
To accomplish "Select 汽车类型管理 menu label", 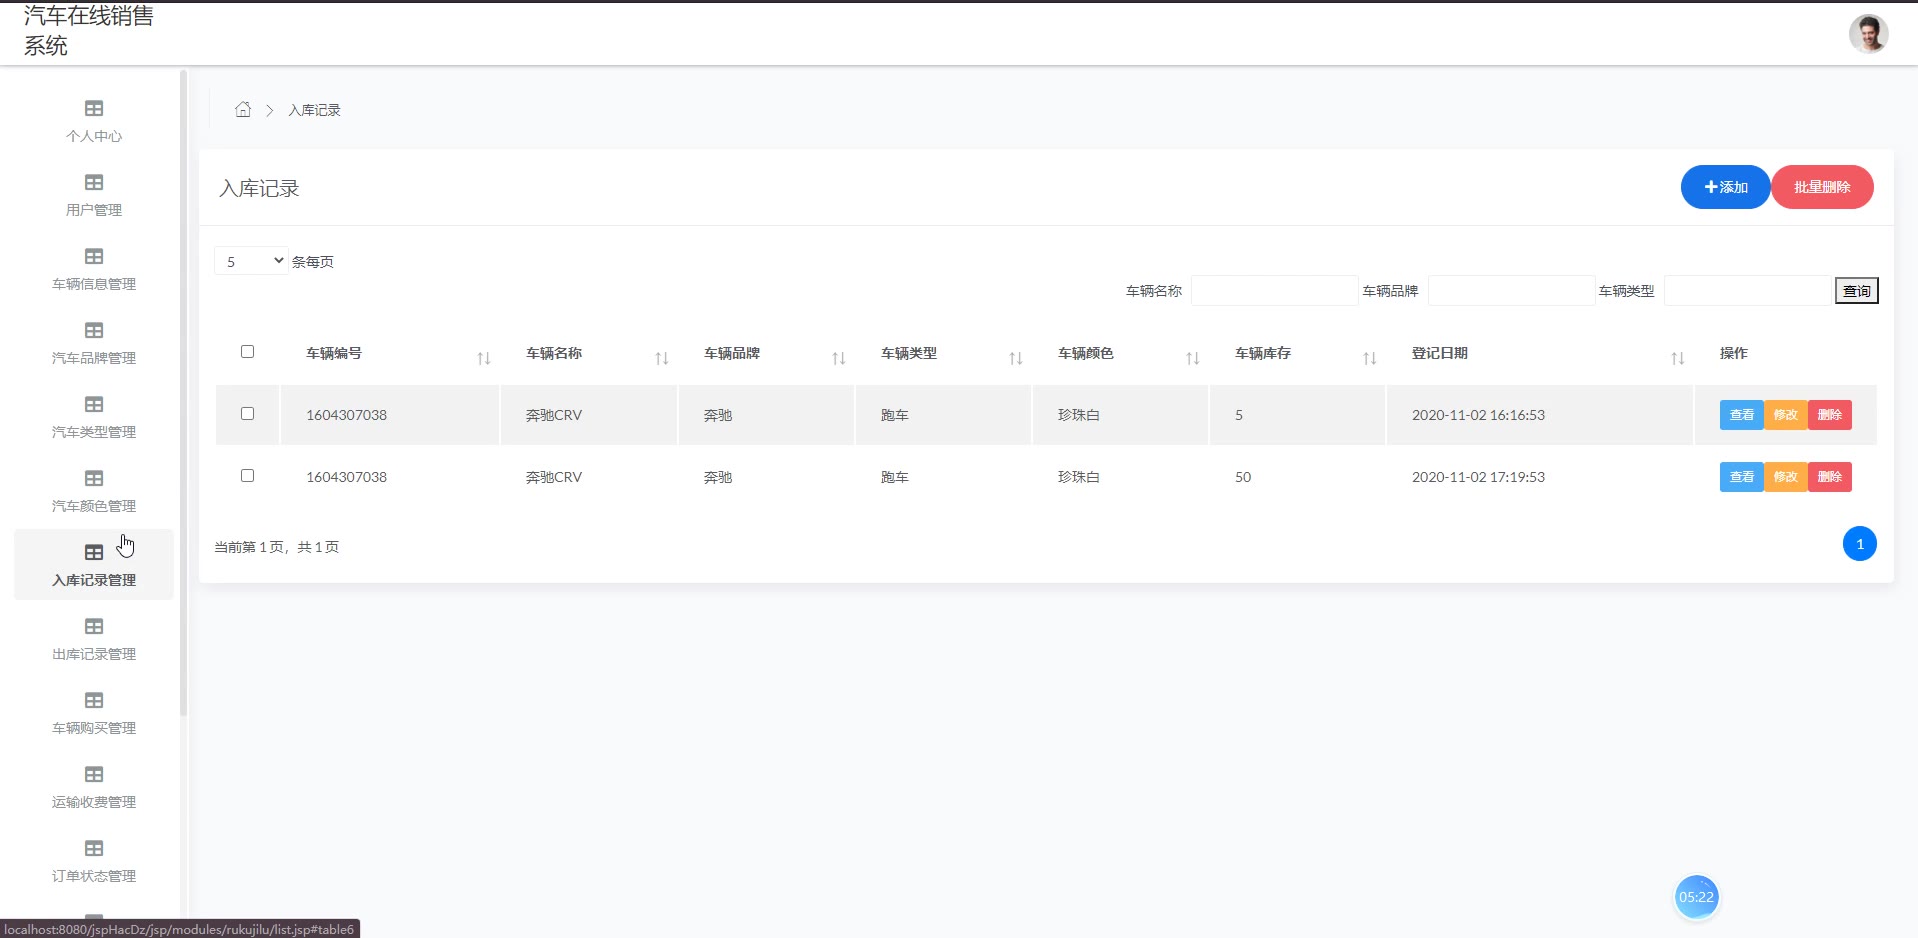I will pyautogui.click(x=94, y=432).
